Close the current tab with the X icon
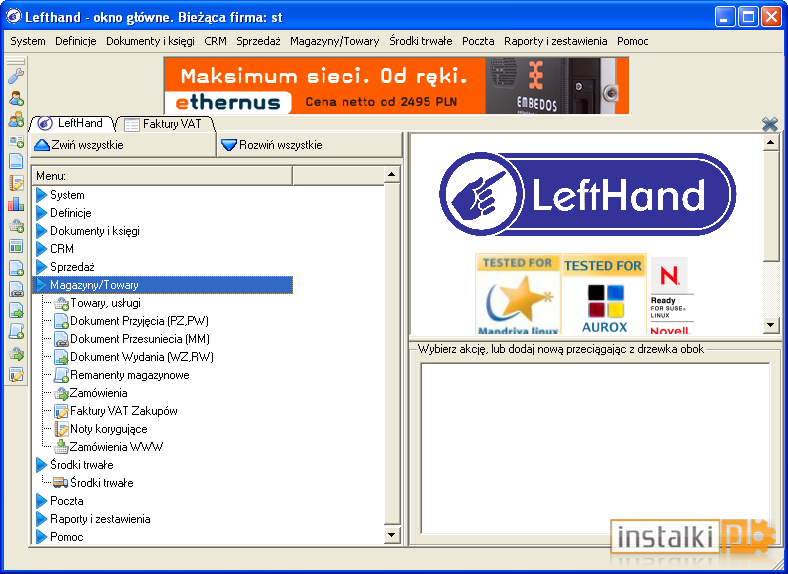 (769, 124)
